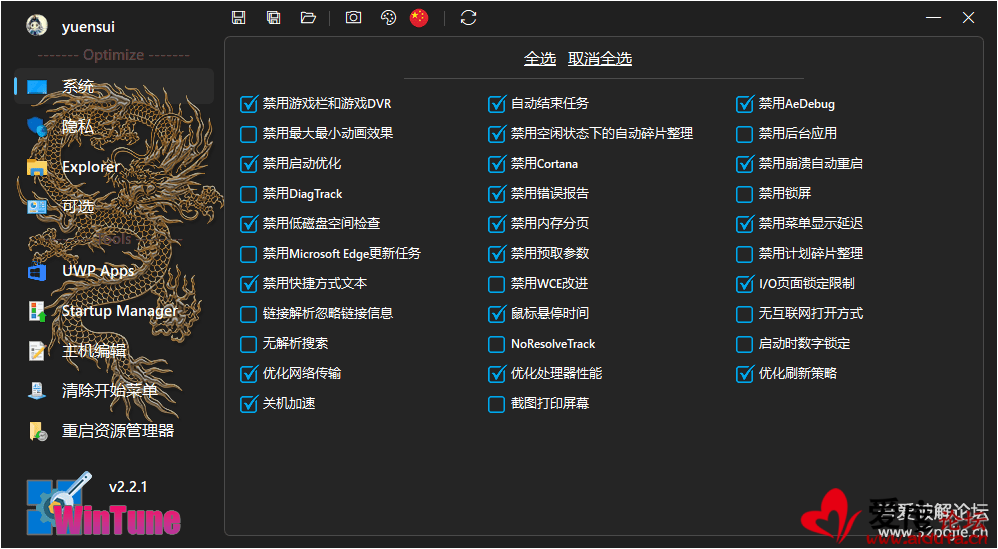The width and height of the screenshot is (998, 549).
Task: Click the 主机编辑 notepad icon
Action: (37, 351)
